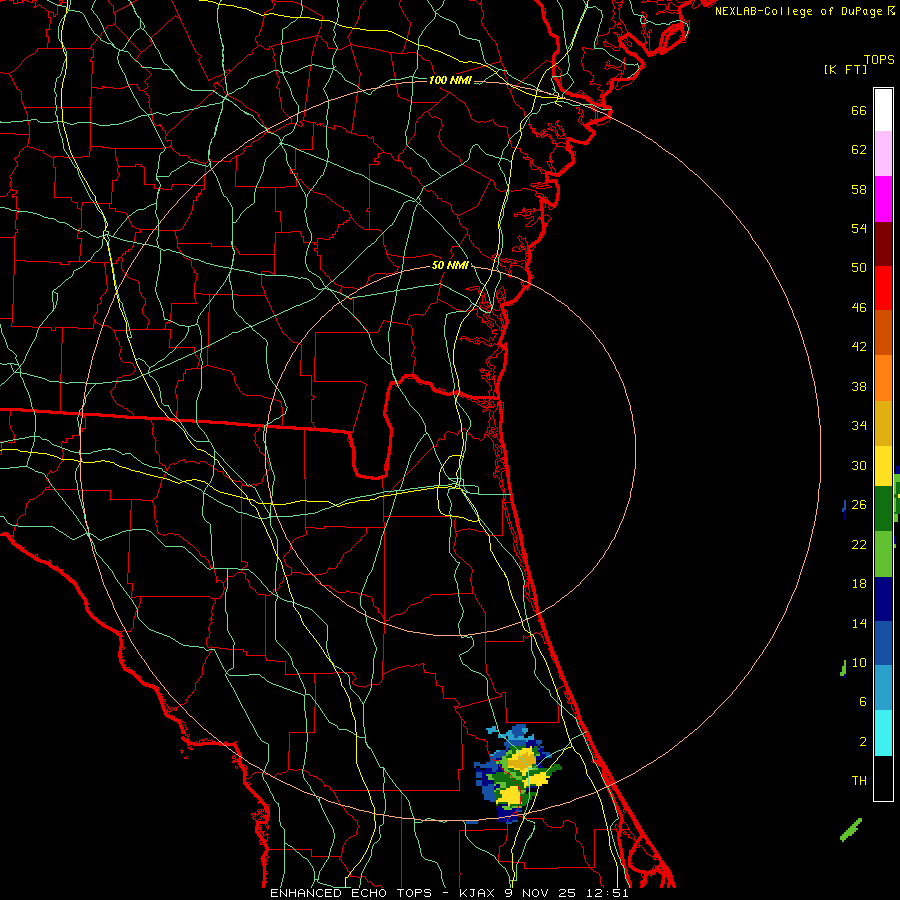The width and height of the screenshot is (900, 900).
Task: Click the "TOPS" legend title
Action: click(879, 60)
